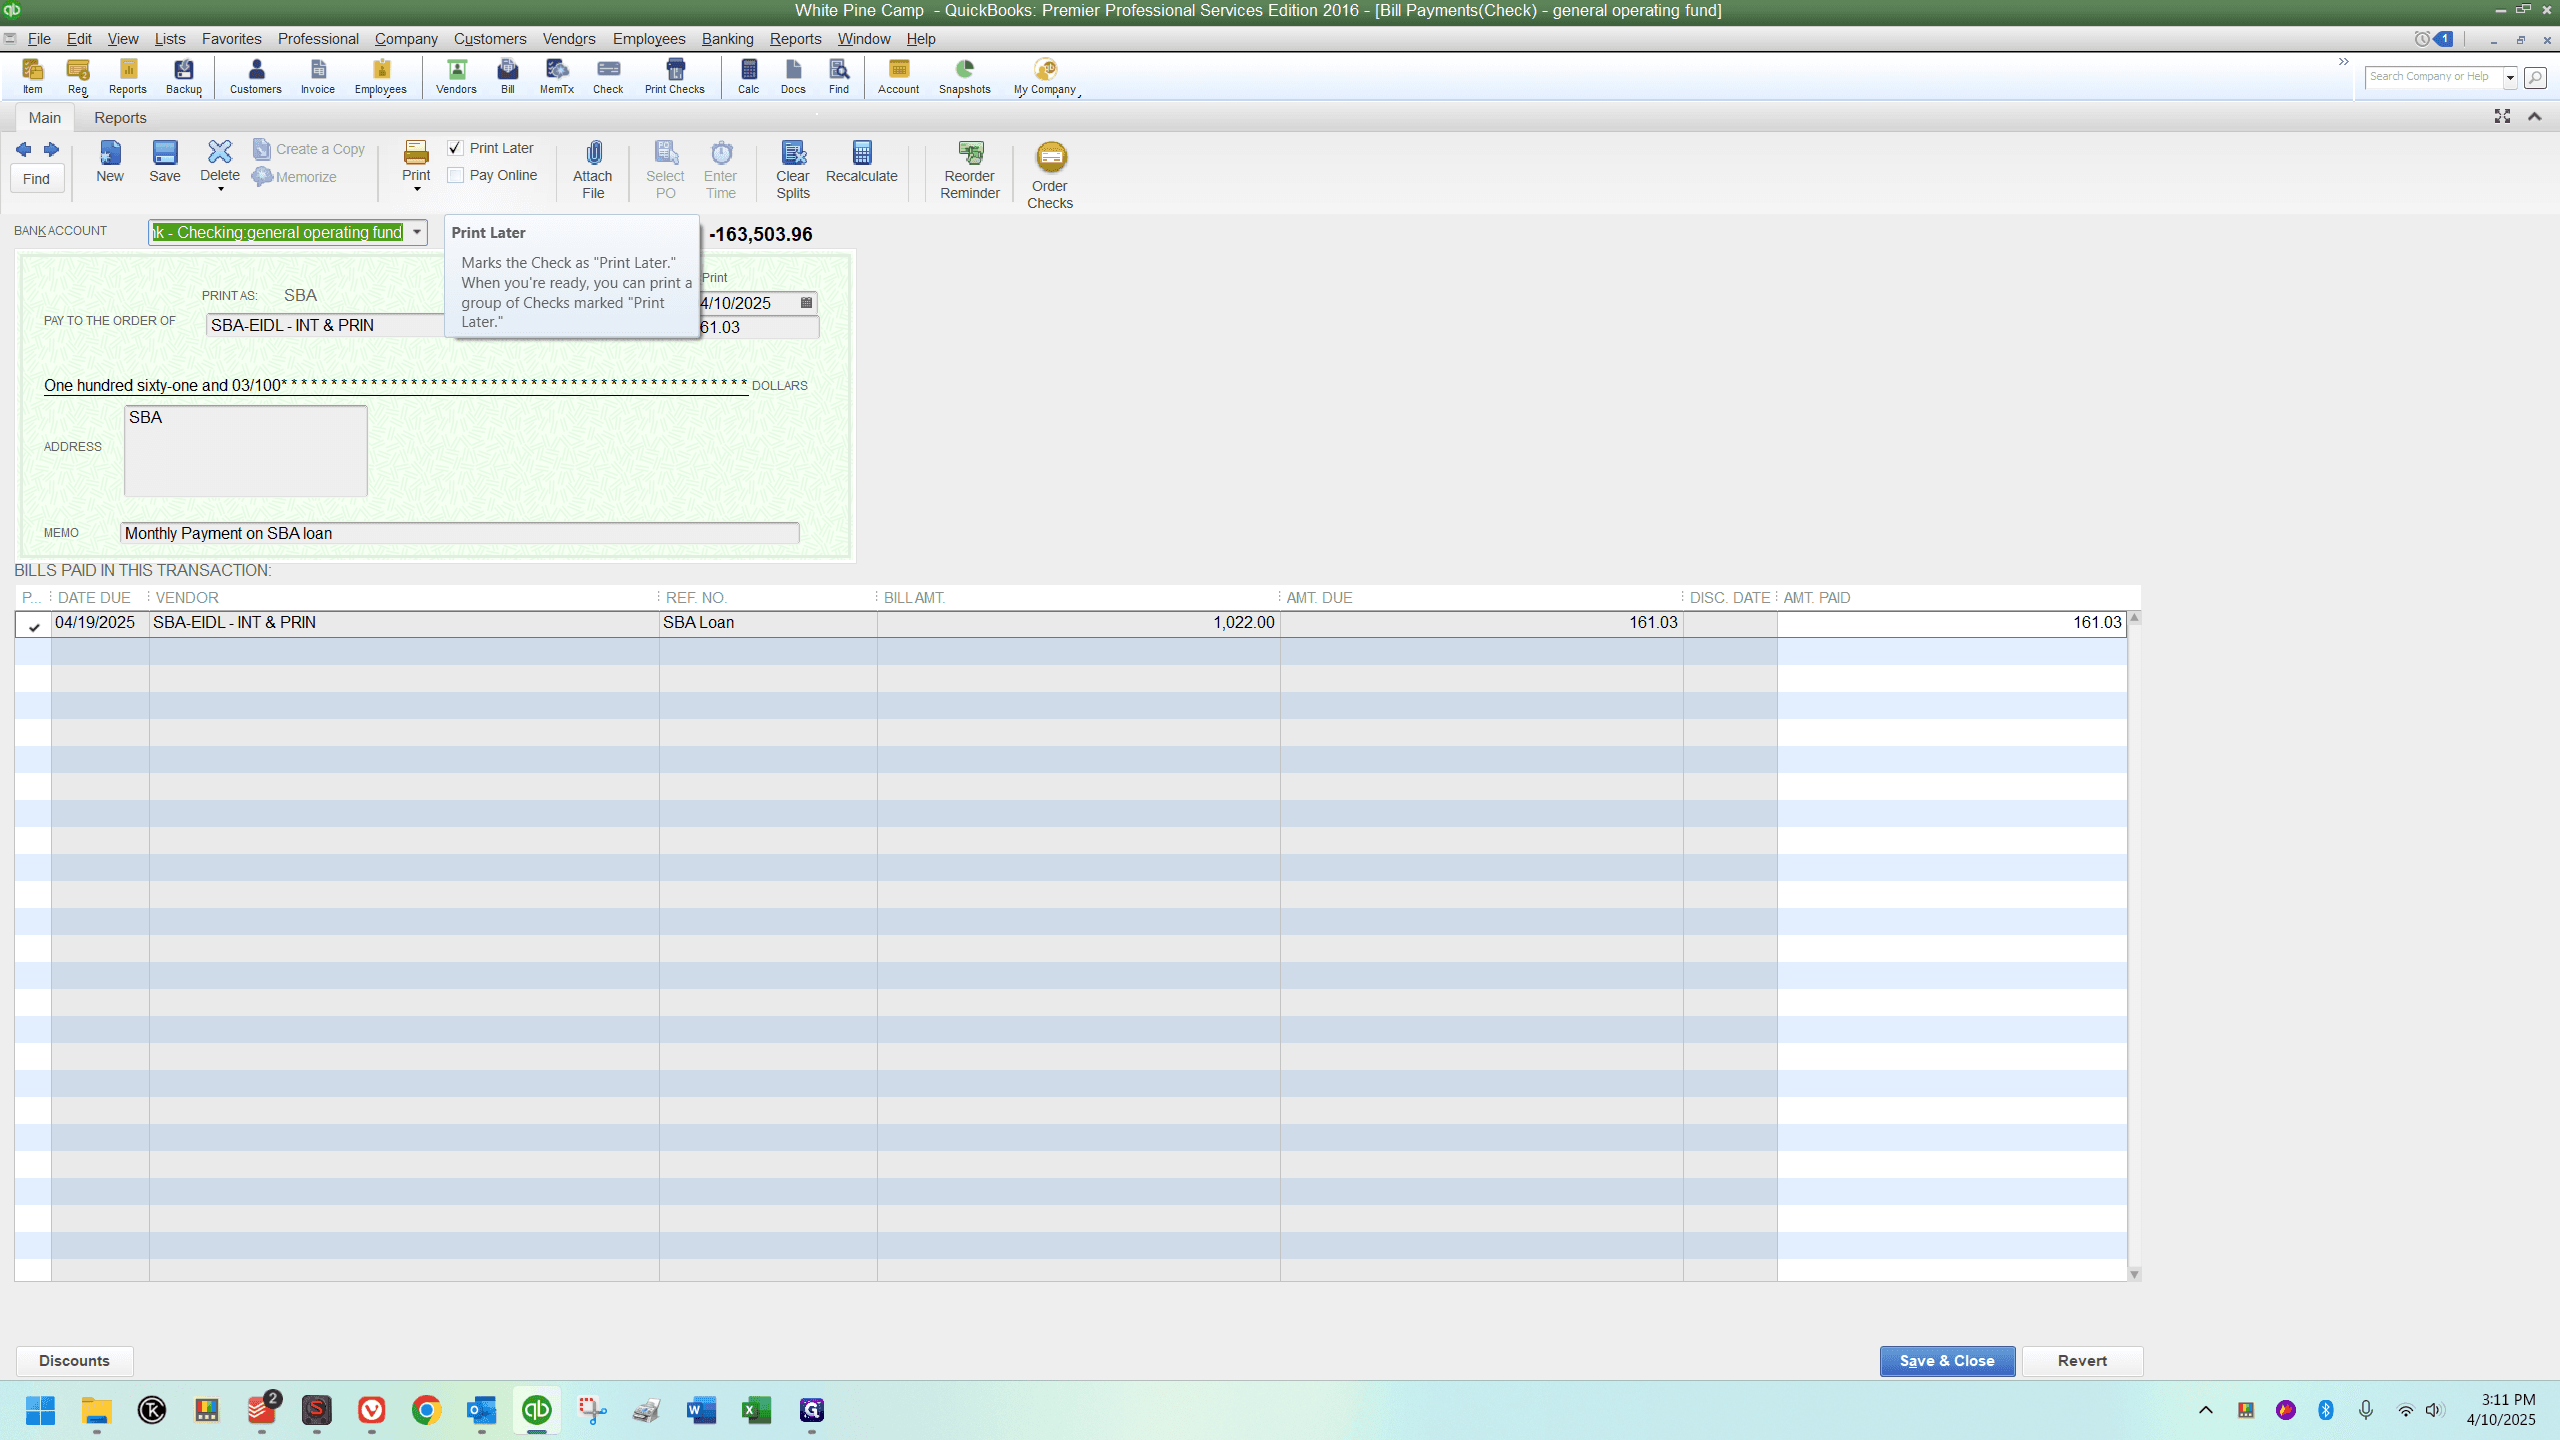Click the Recalculate icon
This screenshot has height=1440, width=2560.
point(862,162)
